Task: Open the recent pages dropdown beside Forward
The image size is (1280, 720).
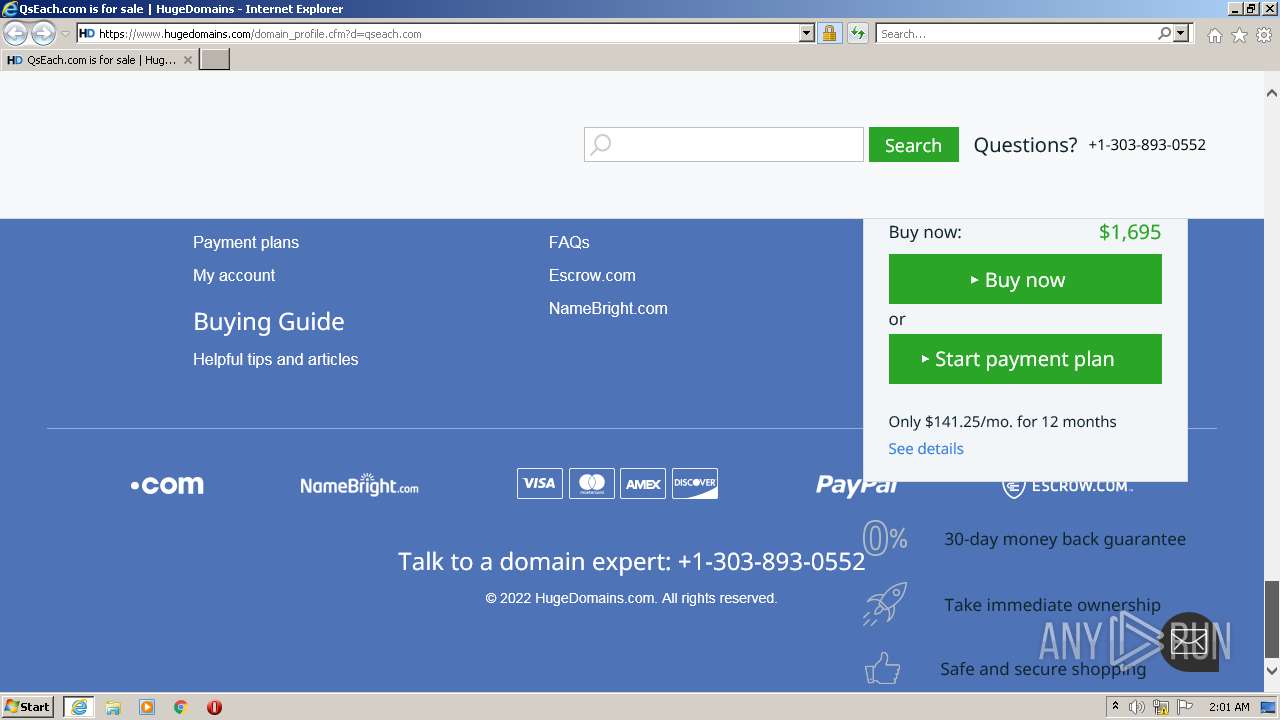Action: point(65,34)
